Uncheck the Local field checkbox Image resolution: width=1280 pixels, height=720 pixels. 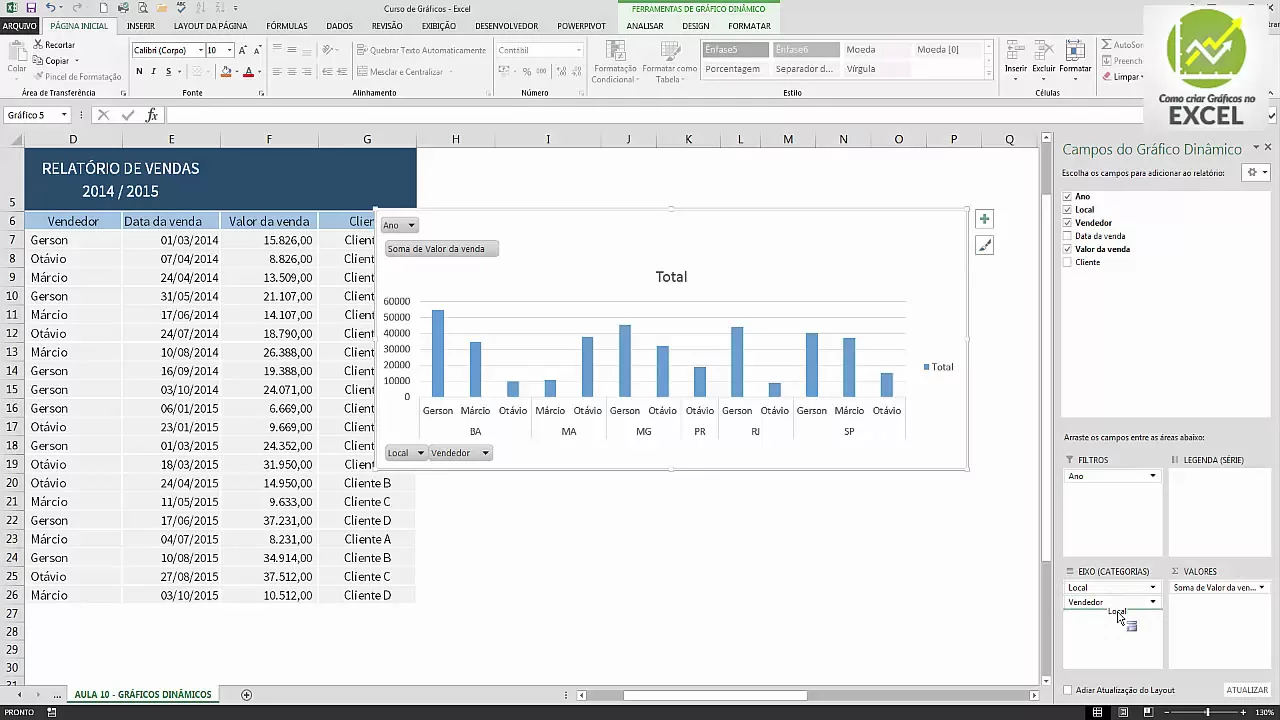click(1068, 210)
